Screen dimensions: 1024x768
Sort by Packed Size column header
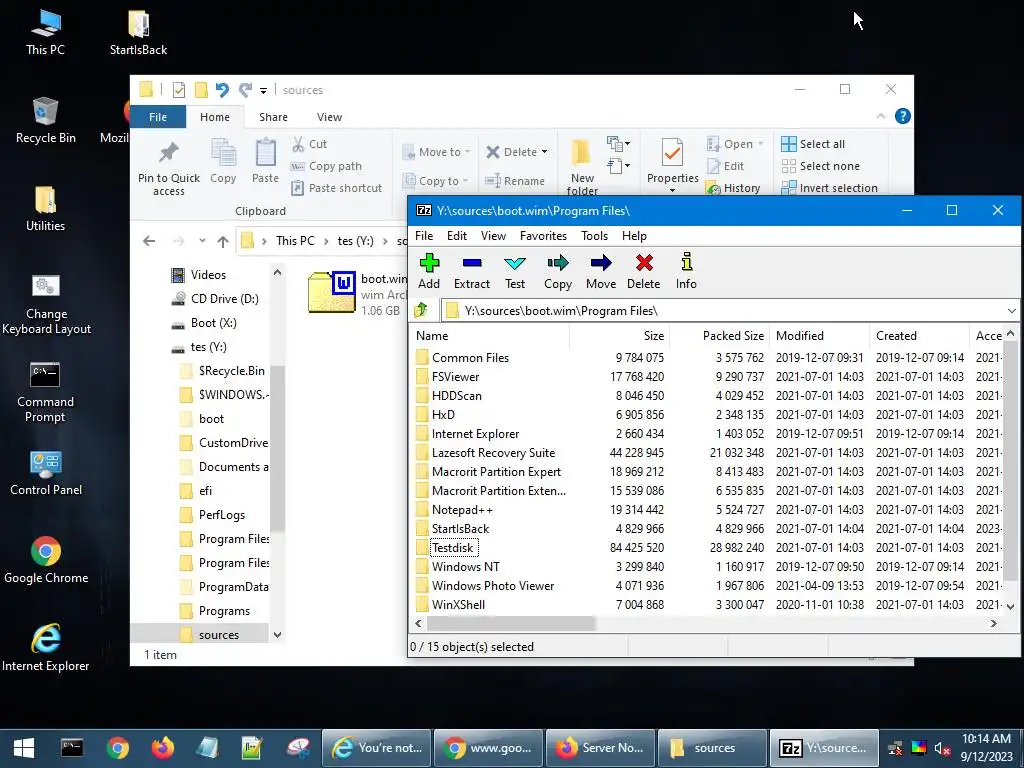719,336
